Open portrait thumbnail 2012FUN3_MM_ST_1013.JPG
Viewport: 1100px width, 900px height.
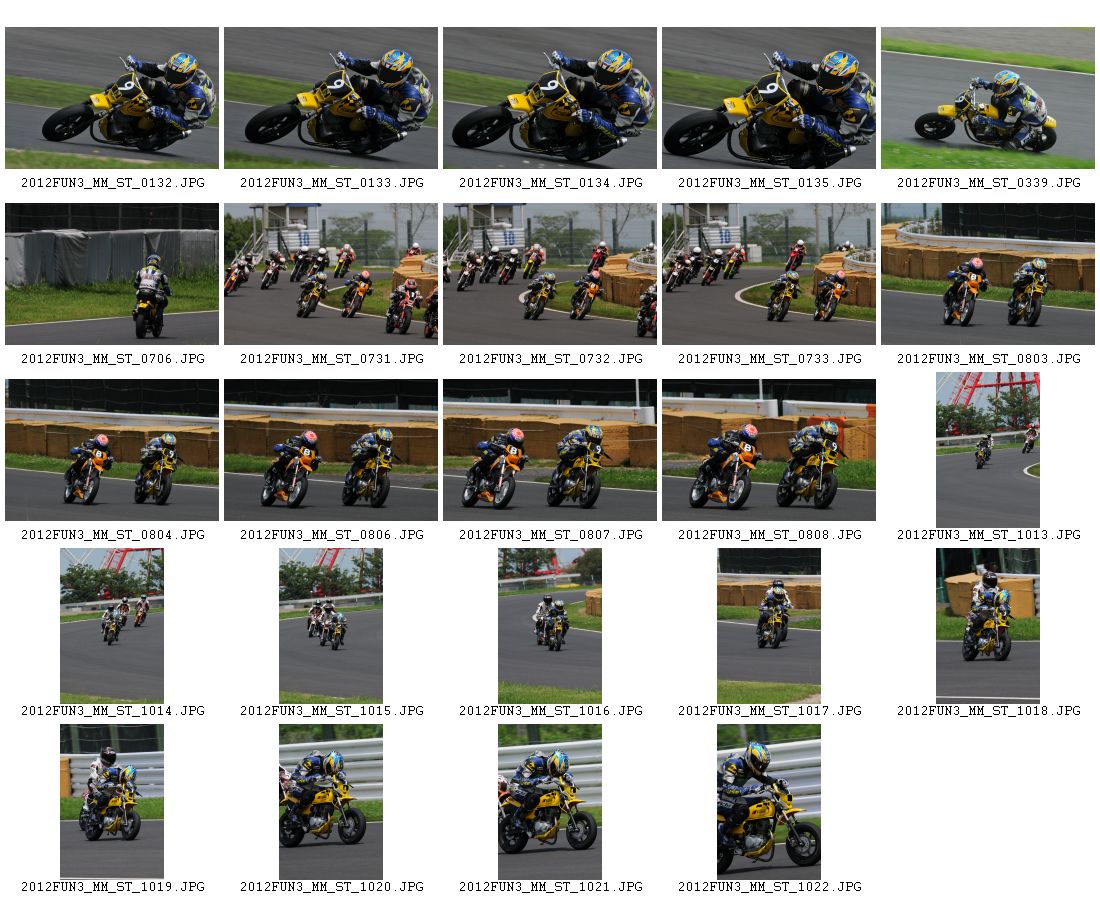(988, 450)
